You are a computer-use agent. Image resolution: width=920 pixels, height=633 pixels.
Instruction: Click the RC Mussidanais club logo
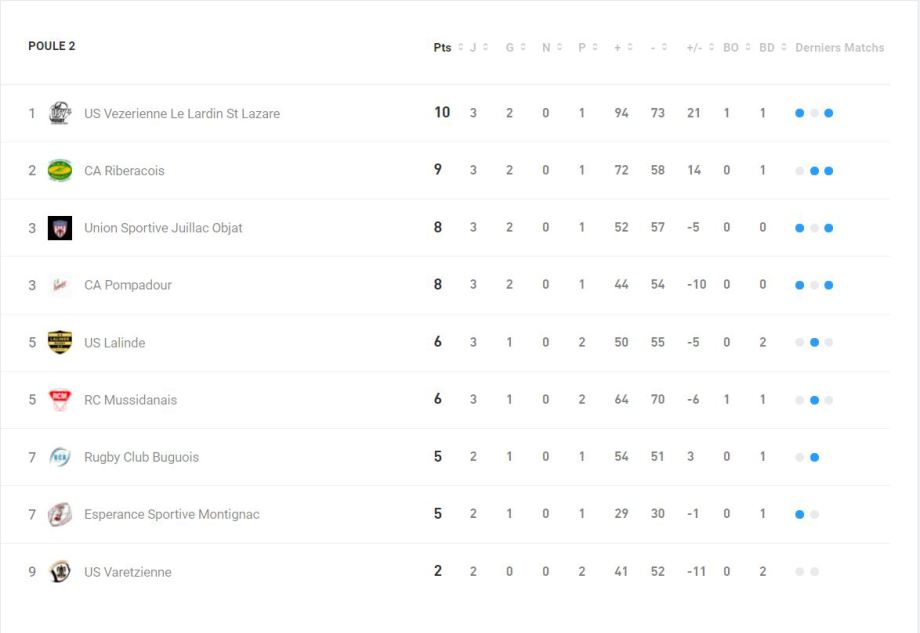pyautogui.click(x=60, y=400)
